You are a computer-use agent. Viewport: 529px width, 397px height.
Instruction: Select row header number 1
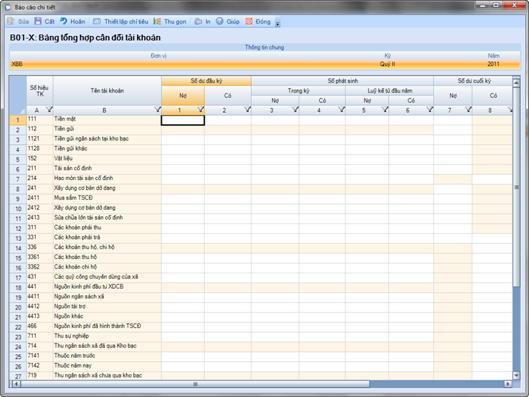(x=18, y=120)
